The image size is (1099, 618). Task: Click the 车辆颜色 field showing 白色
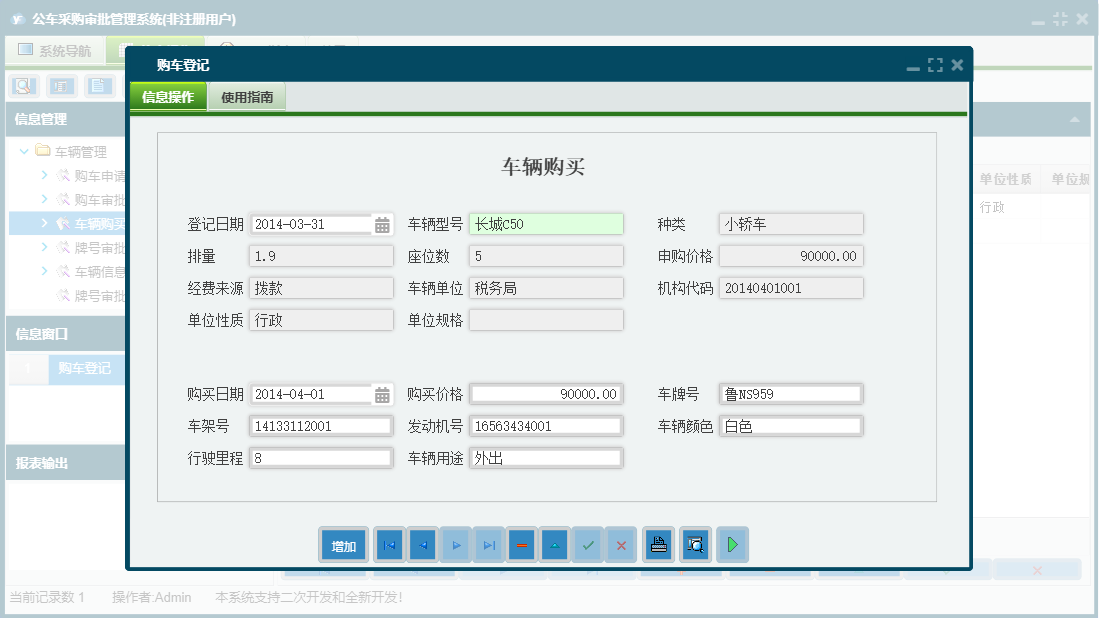point(790,426)
